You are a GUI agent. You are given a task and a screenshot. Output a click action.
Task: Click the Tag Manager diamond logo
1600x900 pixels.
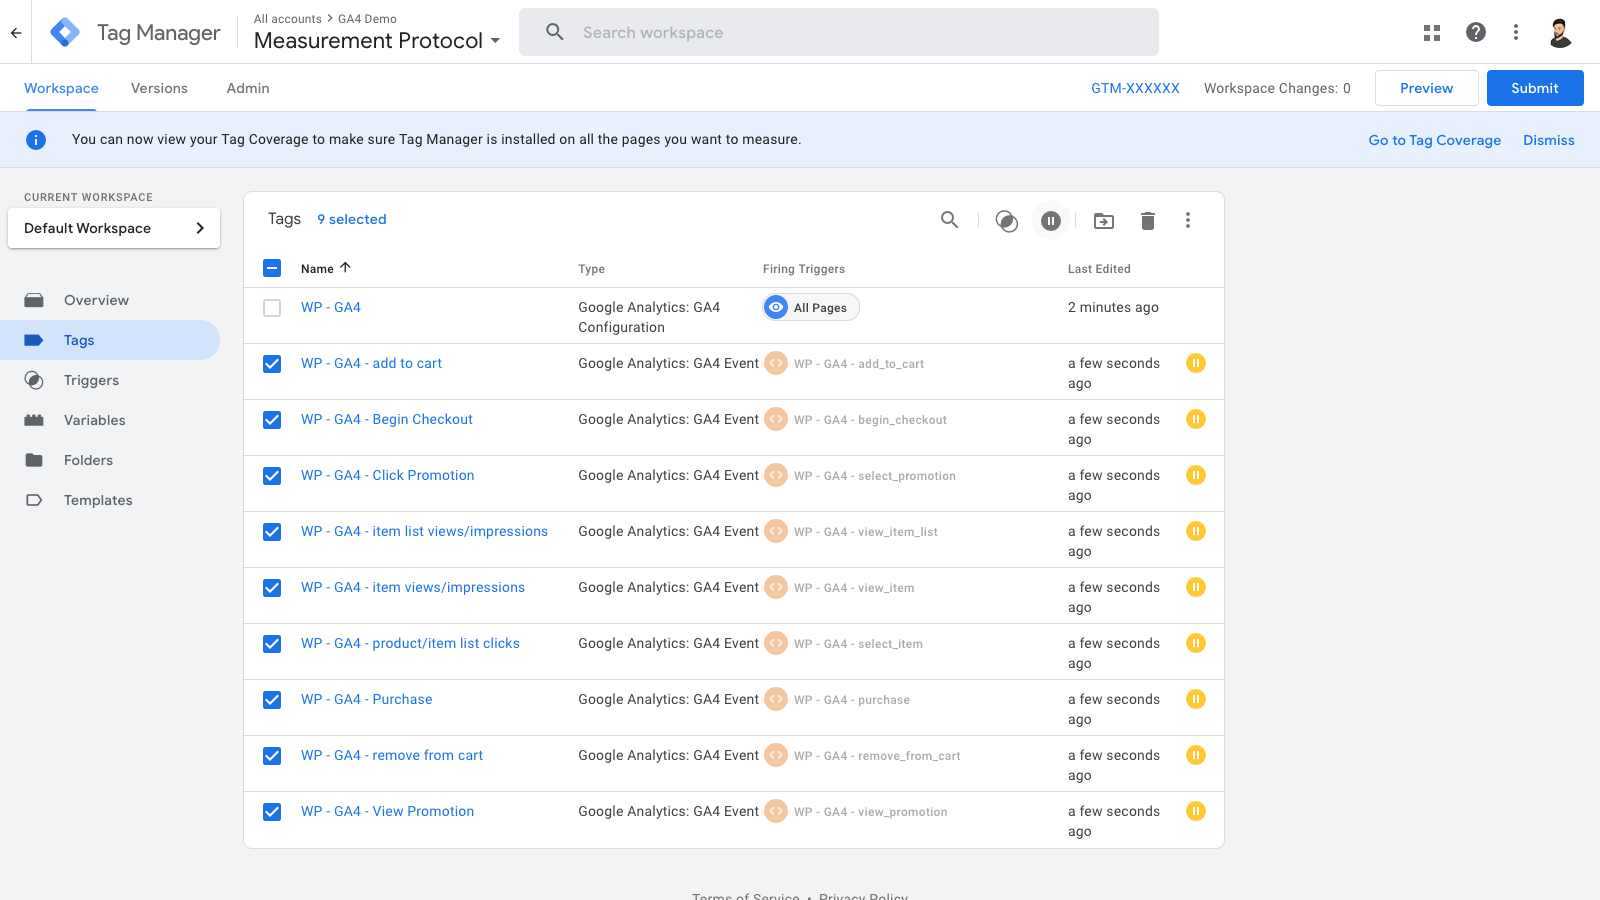[x=65, y=32]
